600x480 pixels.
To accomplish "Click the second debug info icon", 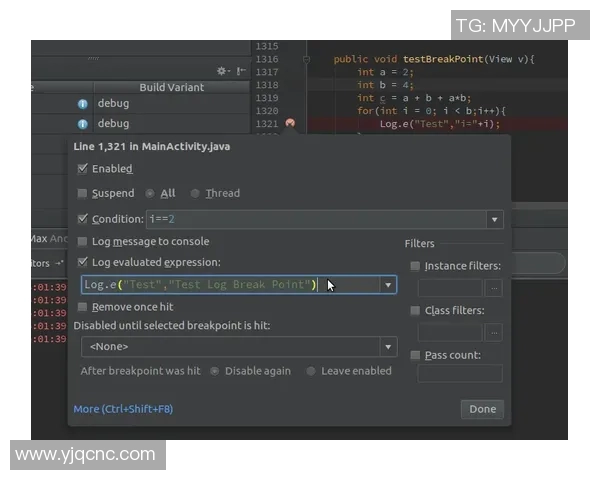I will pos(83,124).
